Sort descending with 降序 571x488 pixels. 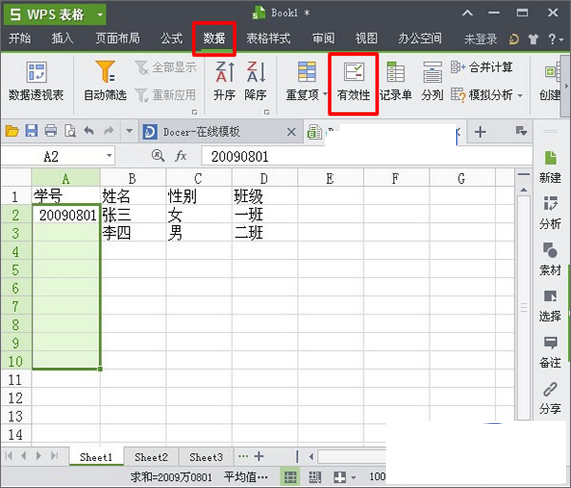click(256, 82)
